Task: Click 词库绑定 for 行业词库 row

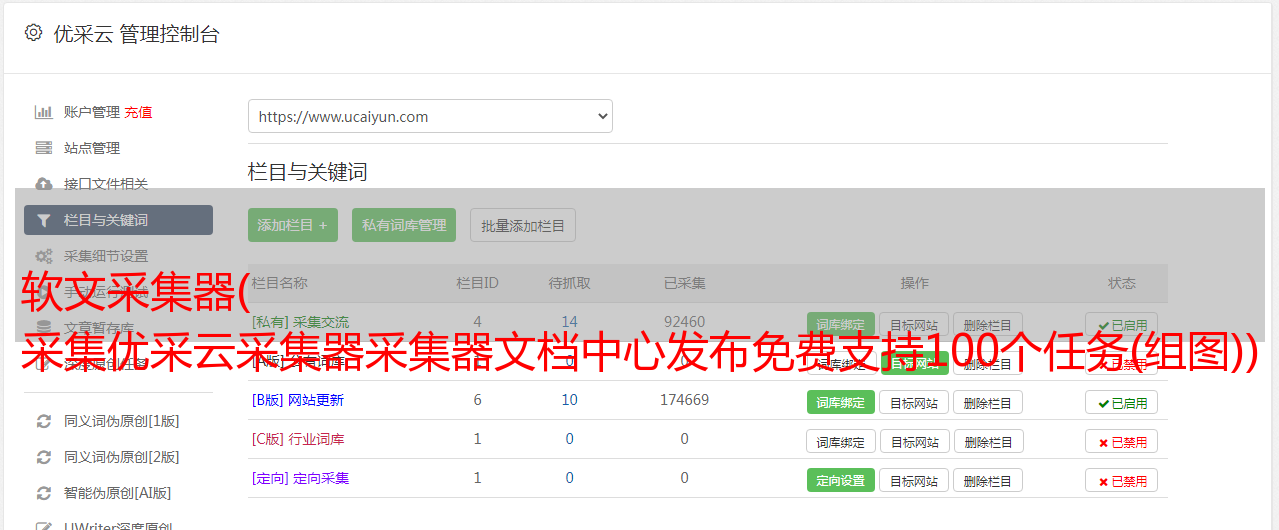Action: click(841, 441)
